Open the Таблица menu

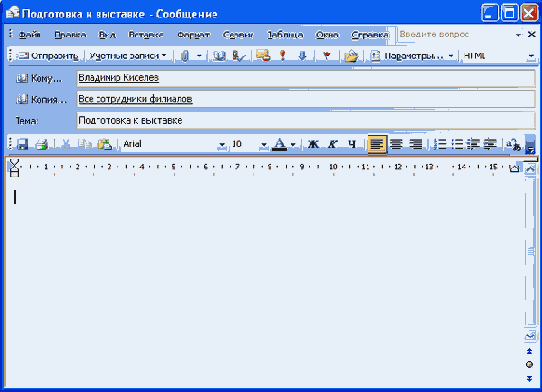pyautogui.click(x=285, y=35)
